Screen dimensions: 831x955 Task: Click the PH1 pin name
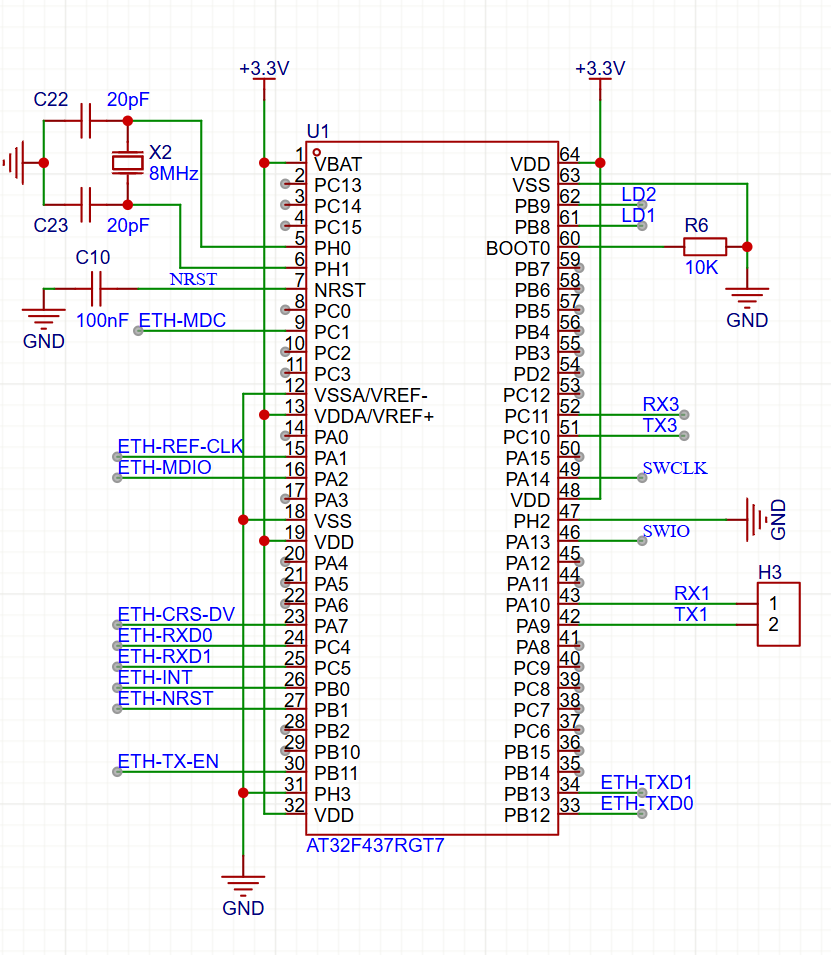(332, 269)
